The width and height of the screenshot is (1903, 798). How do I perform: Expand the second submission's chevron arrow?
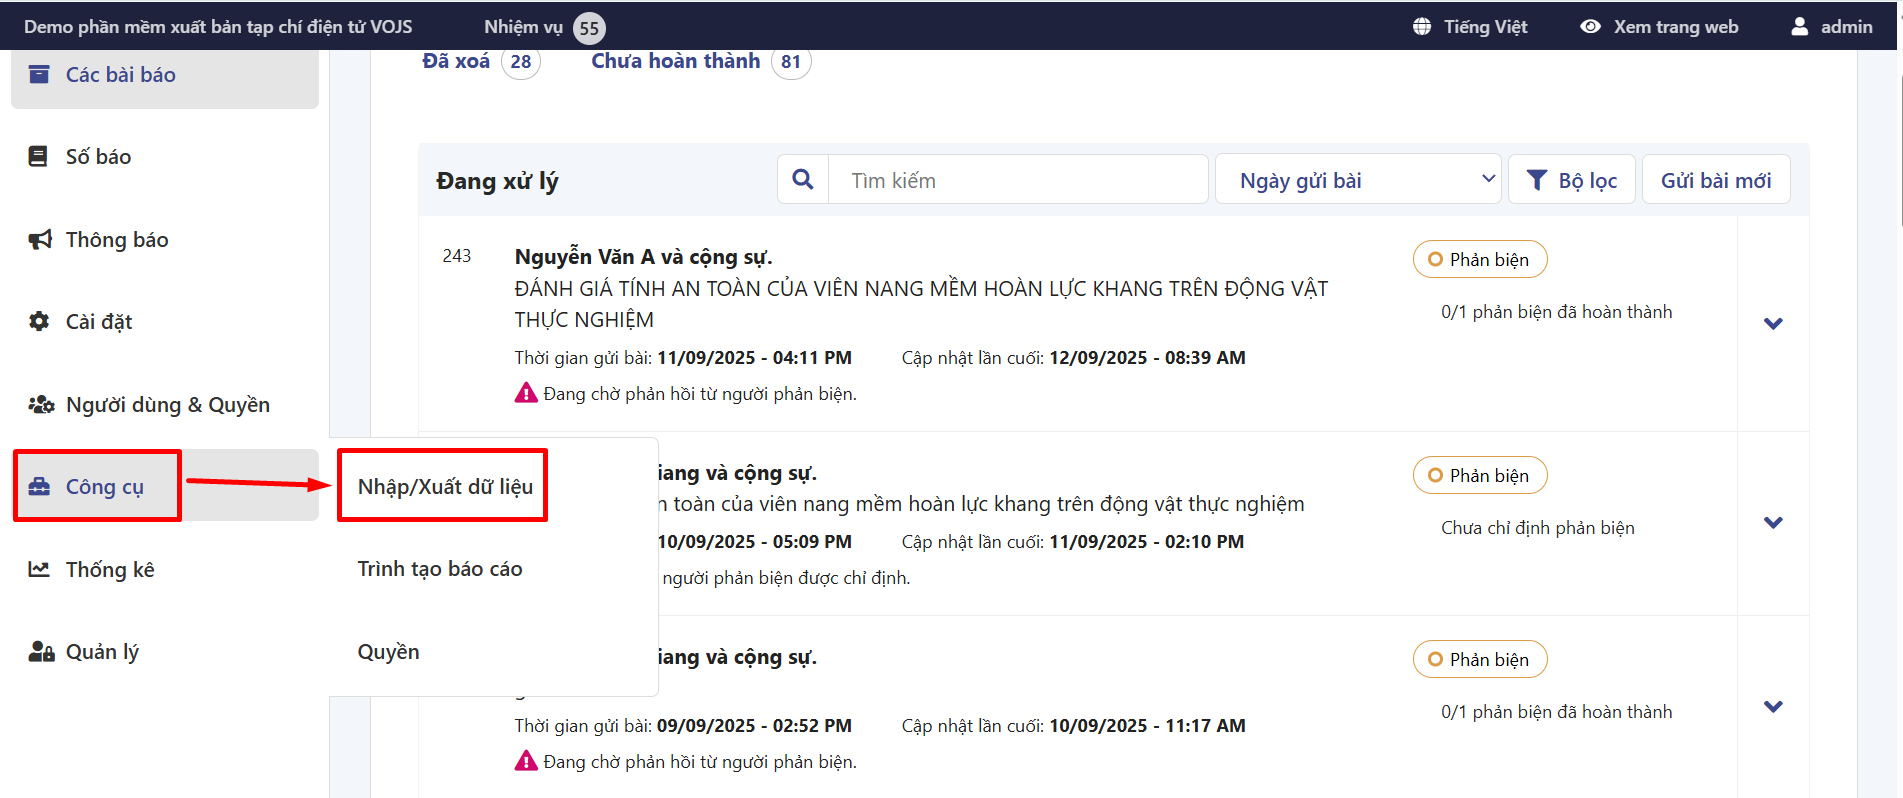[x=1773, y=523]
